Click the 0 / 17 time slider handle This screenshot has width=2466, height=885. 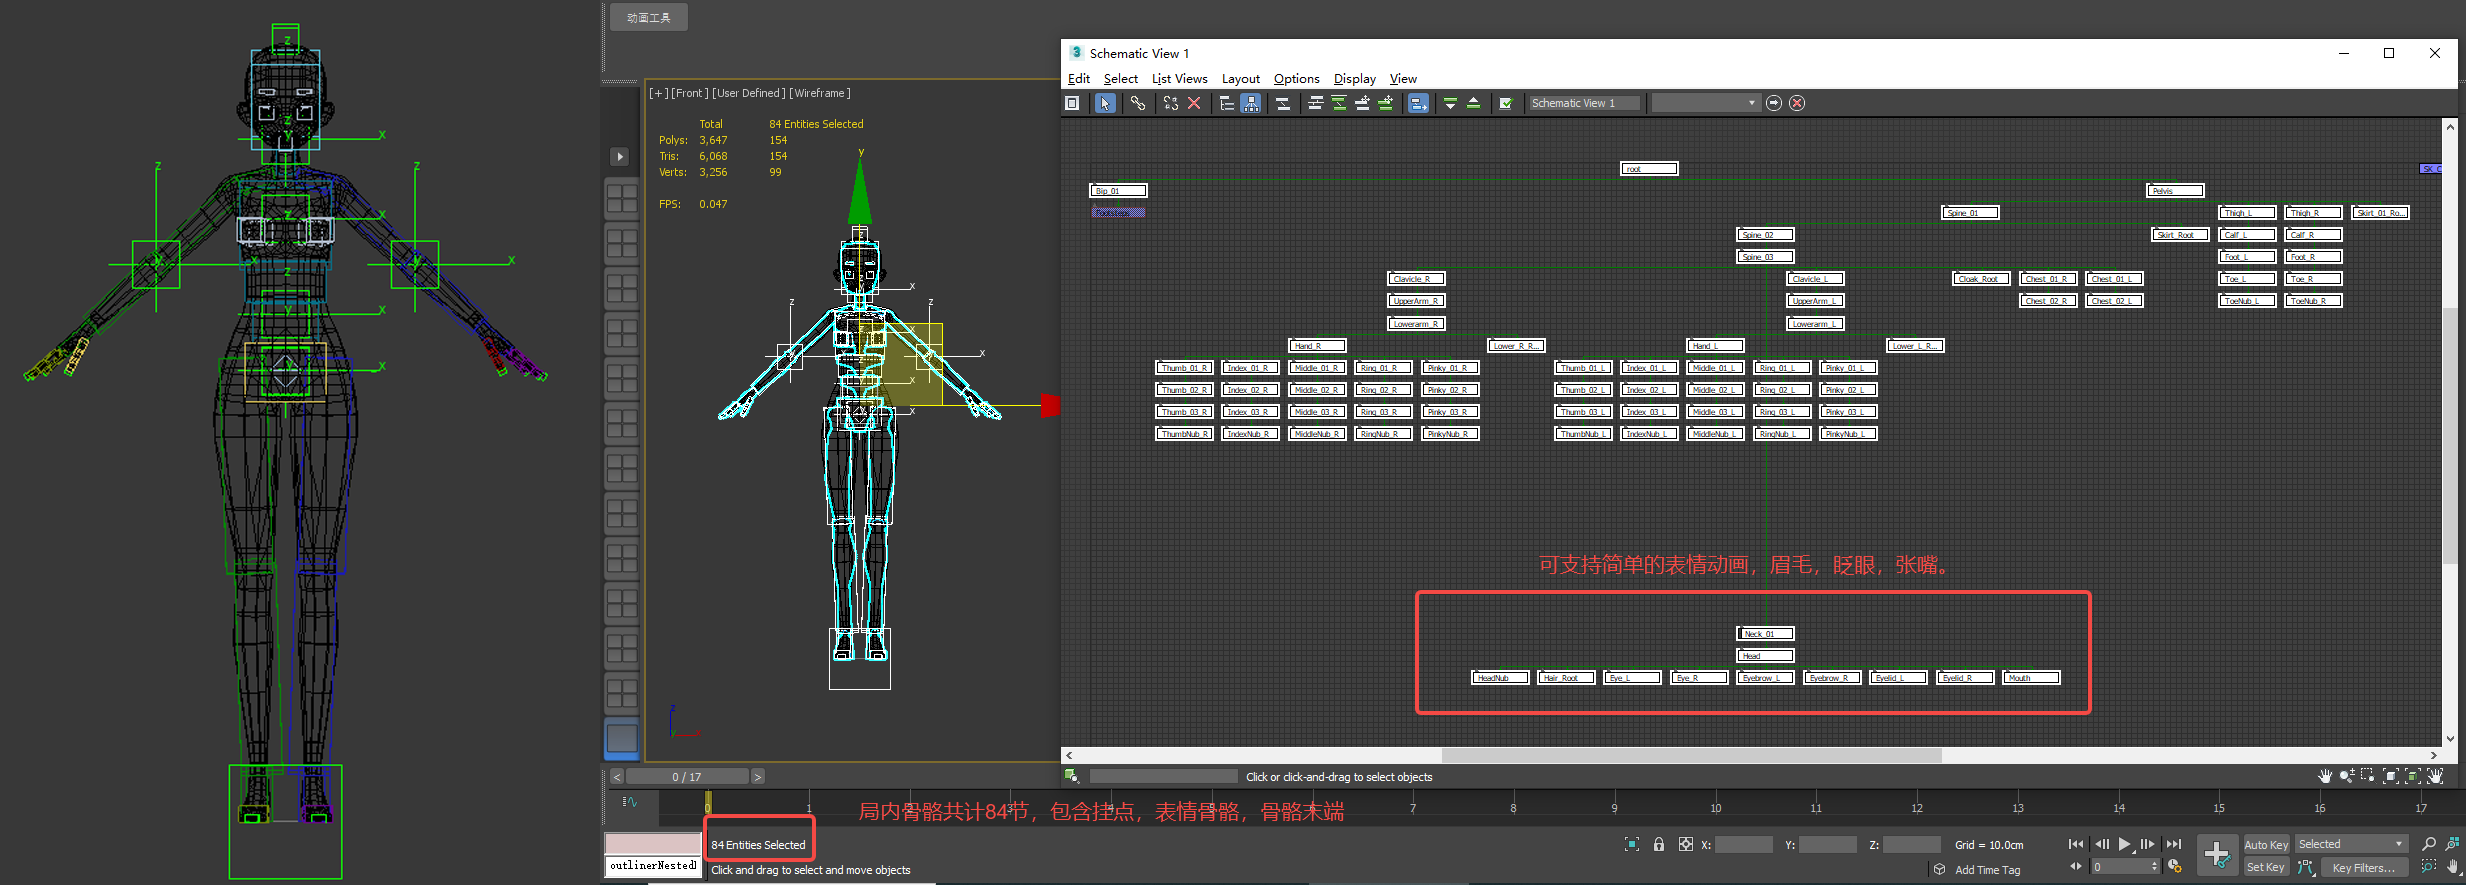[687, 777]
